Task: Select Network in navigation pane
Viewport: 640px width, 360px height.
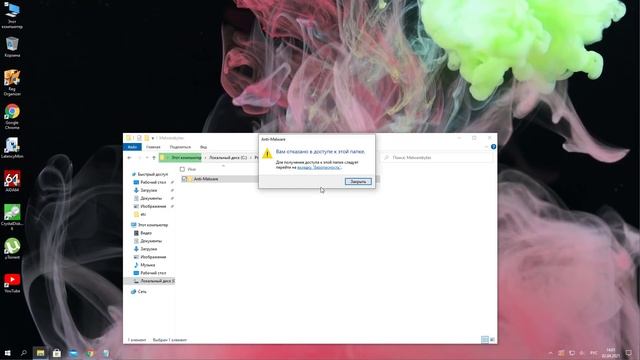Action: pyautogui.click(x=139, y=291)
